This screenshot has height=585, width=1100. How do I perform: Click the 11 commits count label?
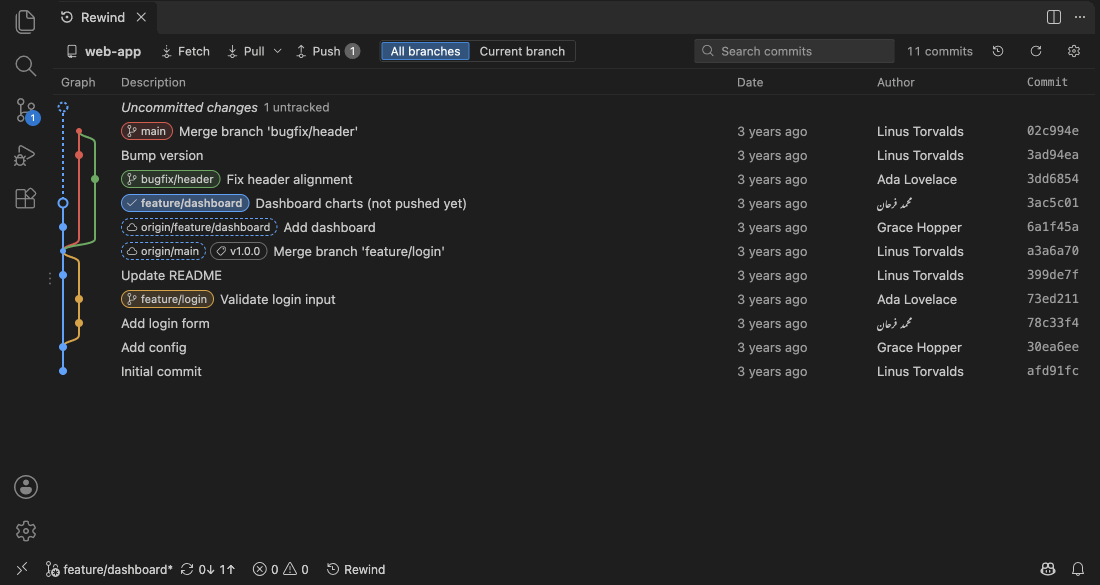coord(939,51)
